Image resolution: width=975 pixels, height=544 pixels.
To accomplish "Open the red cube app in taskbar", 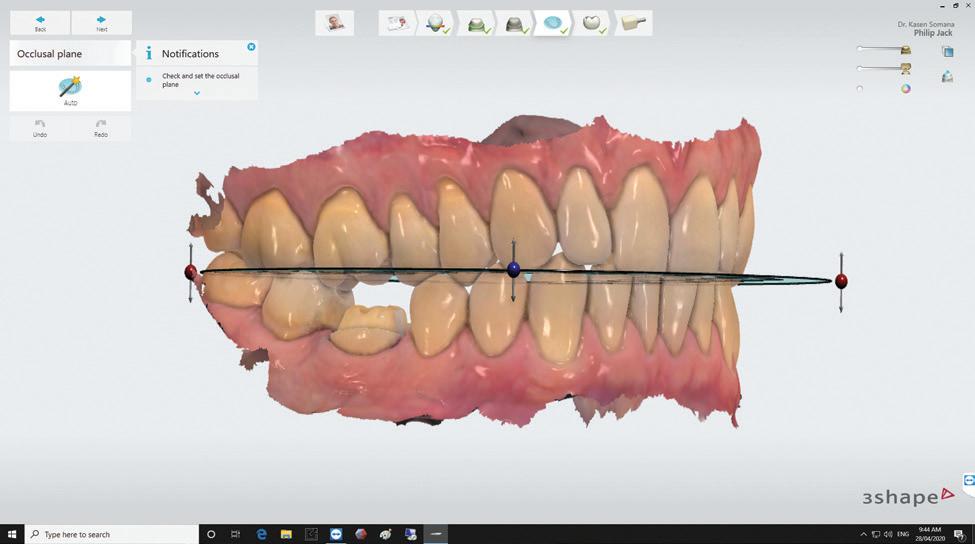I will [361, 534].
